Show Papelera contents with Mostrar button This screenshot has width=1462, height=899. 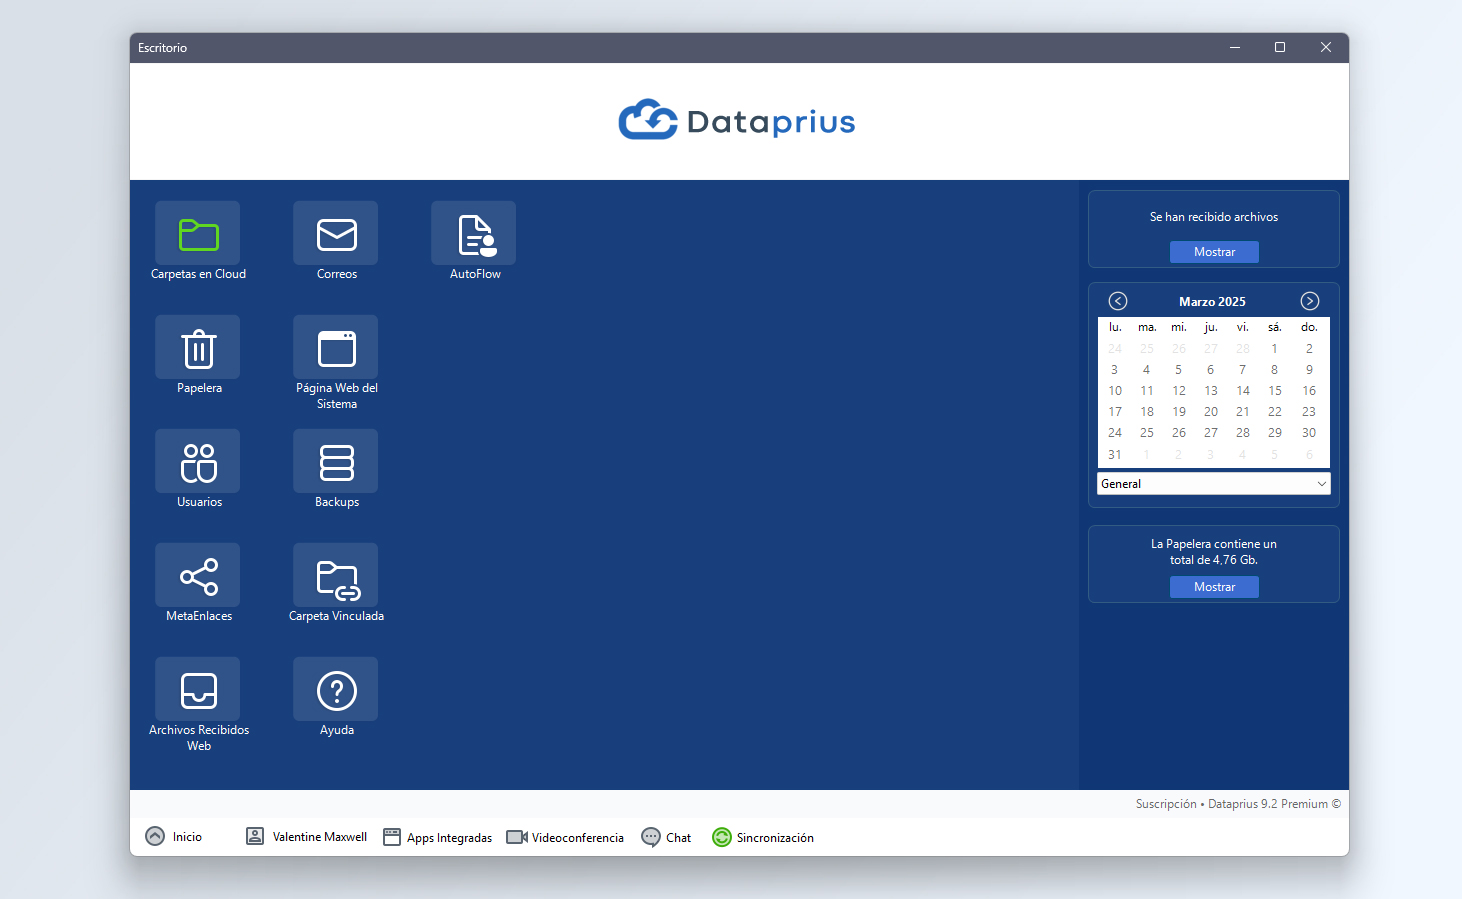tap(1214, 587)
